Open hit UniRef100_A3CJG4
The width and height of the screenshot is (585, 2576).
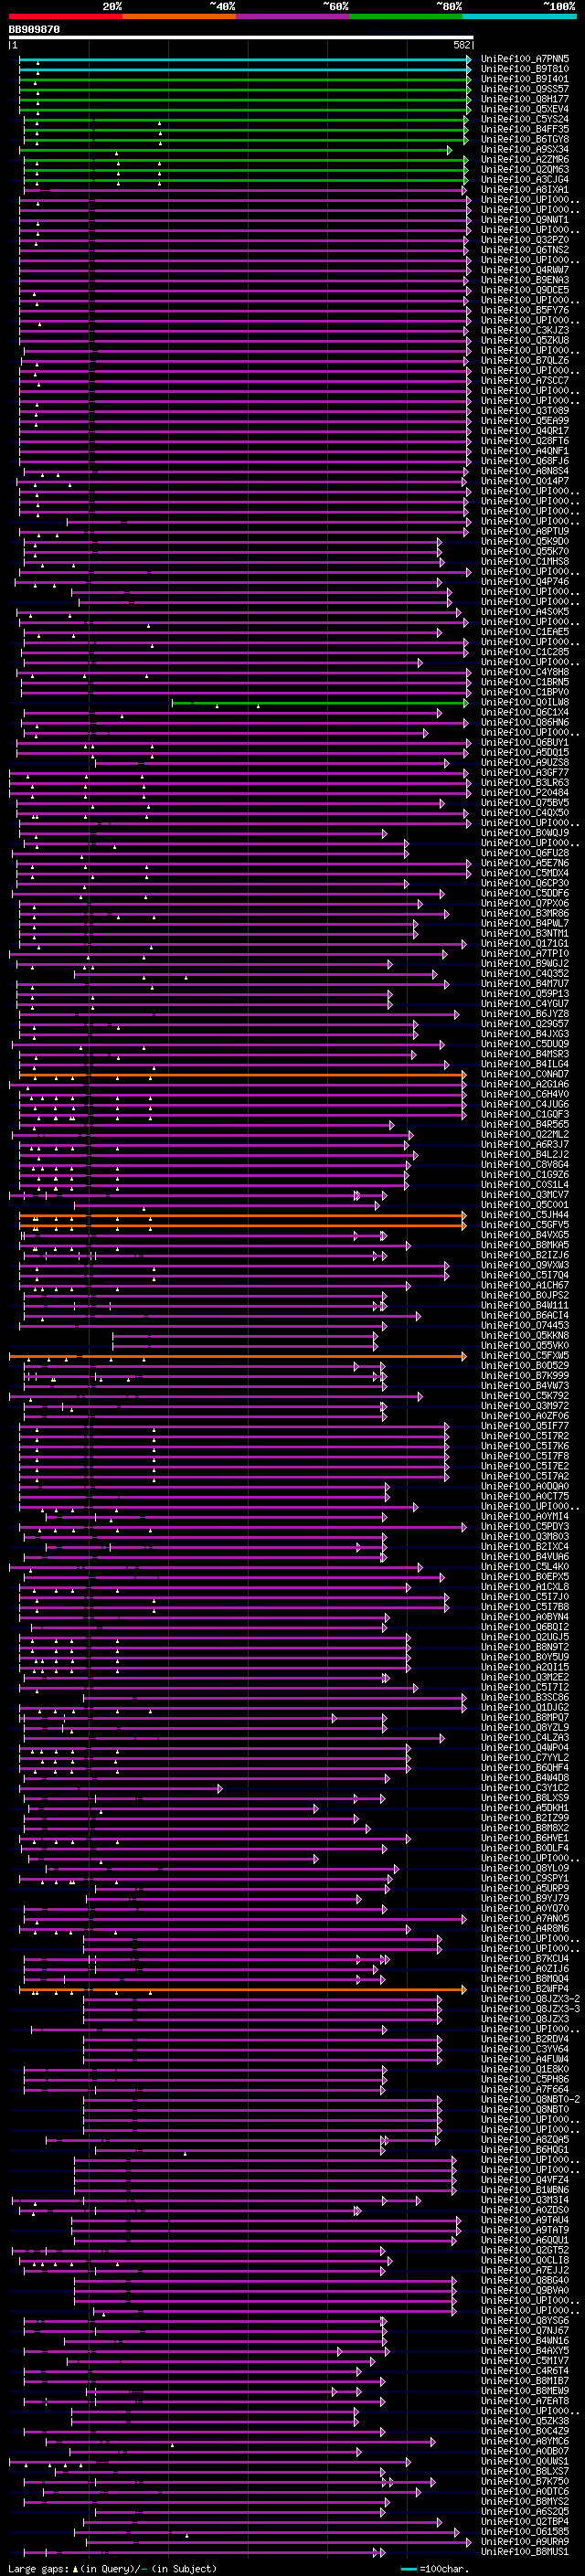tap(525, 179)
